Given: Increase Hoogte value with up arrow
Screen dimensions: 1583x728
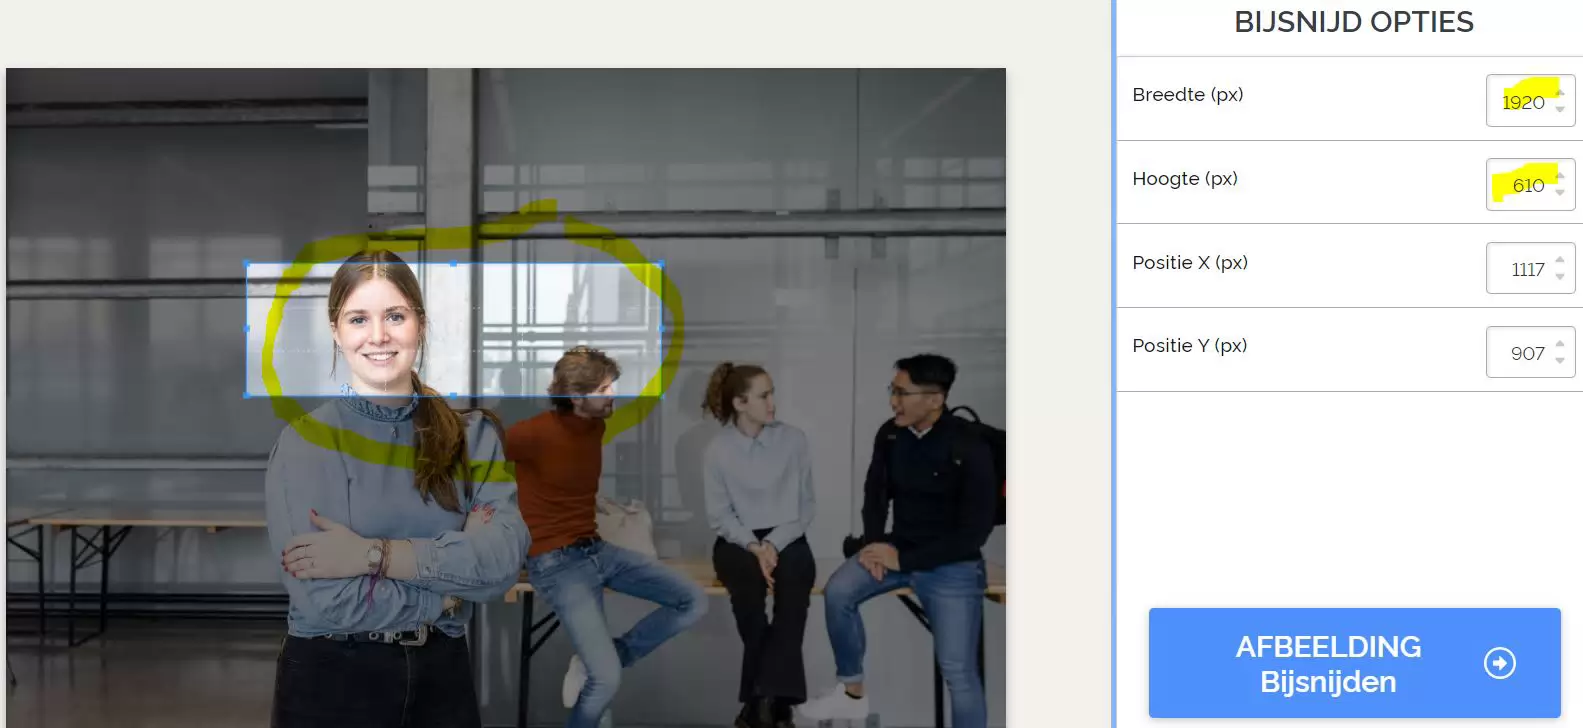Looking at the screenshot, I should (1560, 177).
